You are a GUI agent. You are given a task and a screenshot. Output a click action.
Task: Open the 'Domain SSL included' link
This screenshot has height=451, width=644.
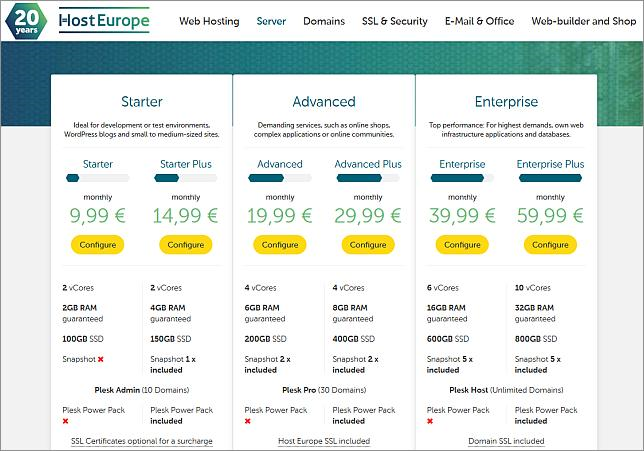pyautogui.click(x=506, y=441)
